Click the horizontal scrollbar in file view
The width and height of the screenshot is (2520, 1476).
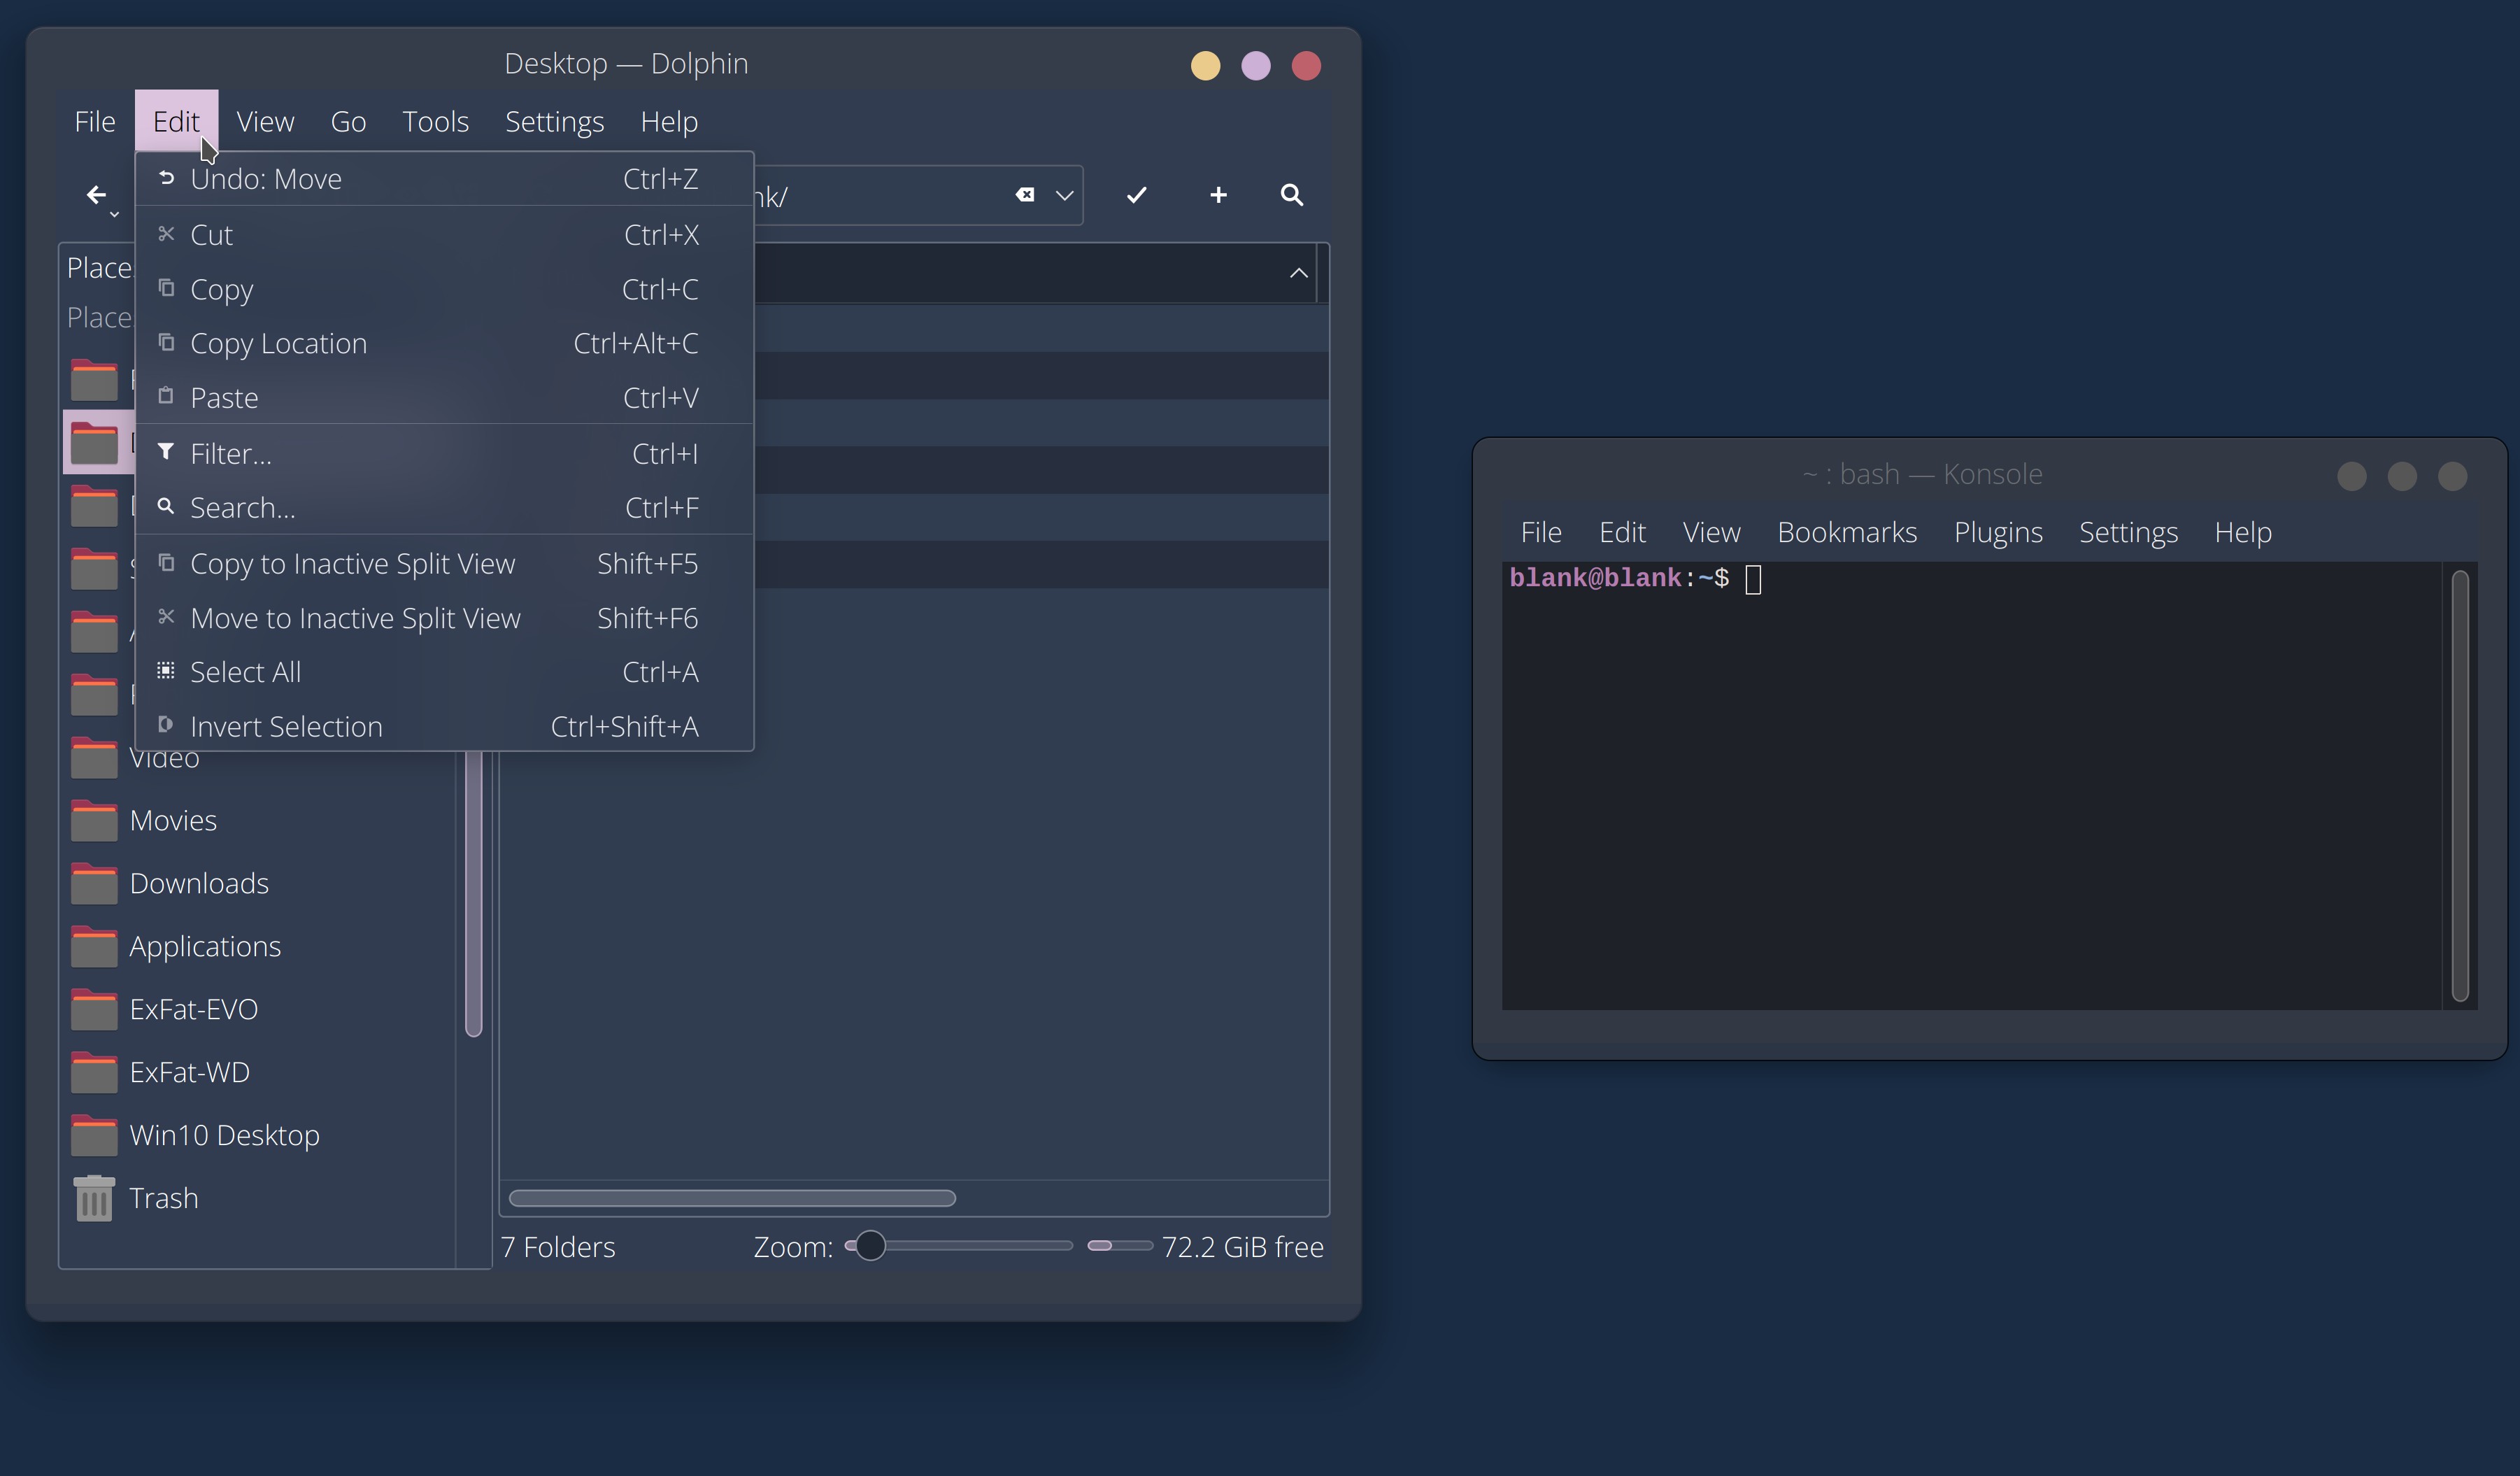click(x=732, y=1198)
